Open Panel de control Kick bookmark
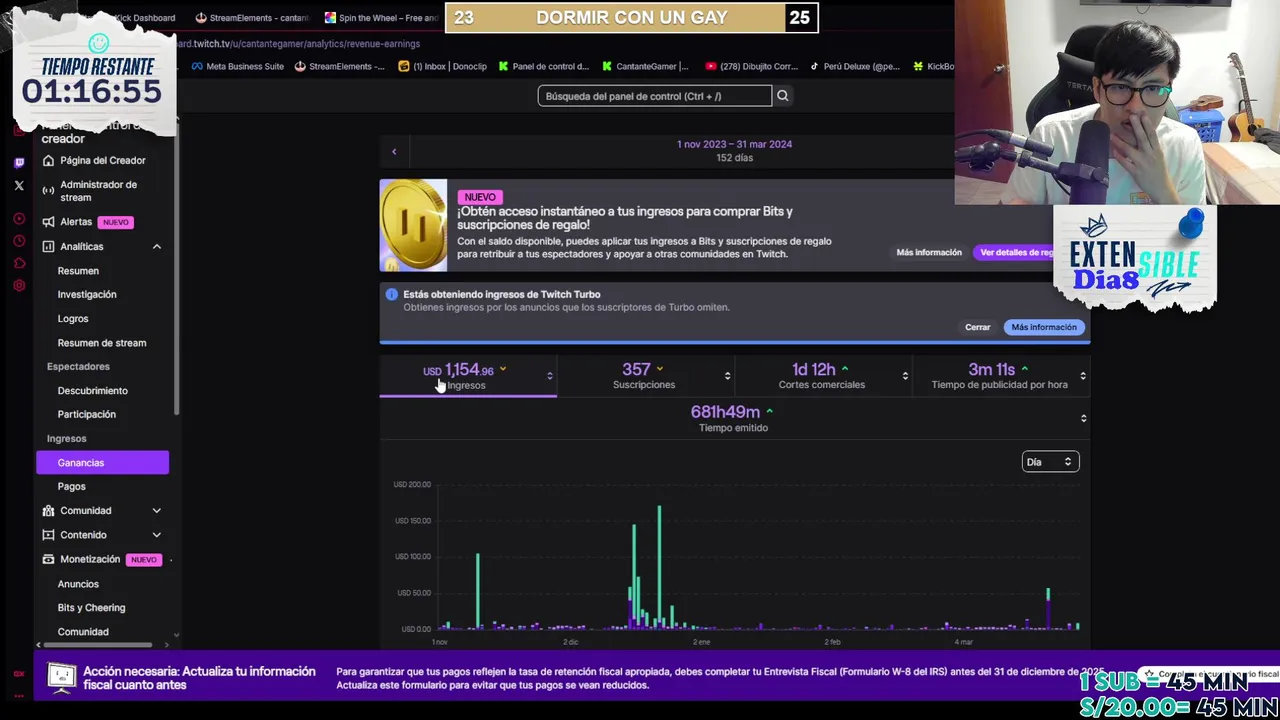1280x720 pixels. tap(544, 67)
